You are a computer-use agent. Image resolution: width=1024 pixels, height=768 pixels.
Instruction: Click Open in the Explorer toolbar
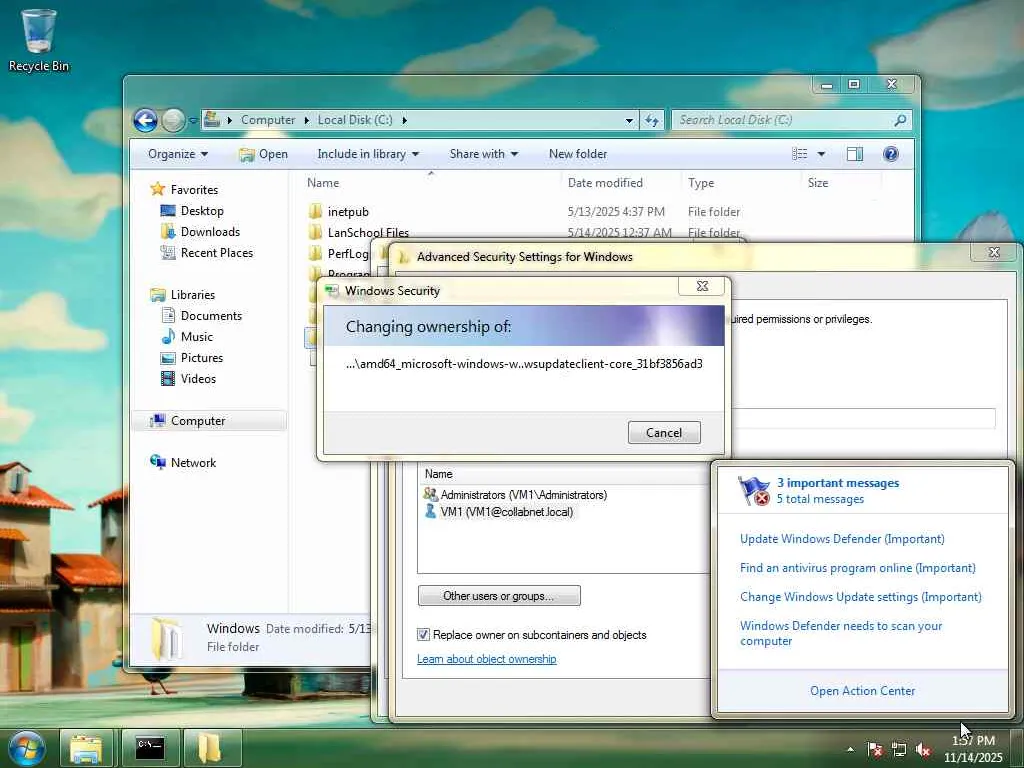coord(264,154)
